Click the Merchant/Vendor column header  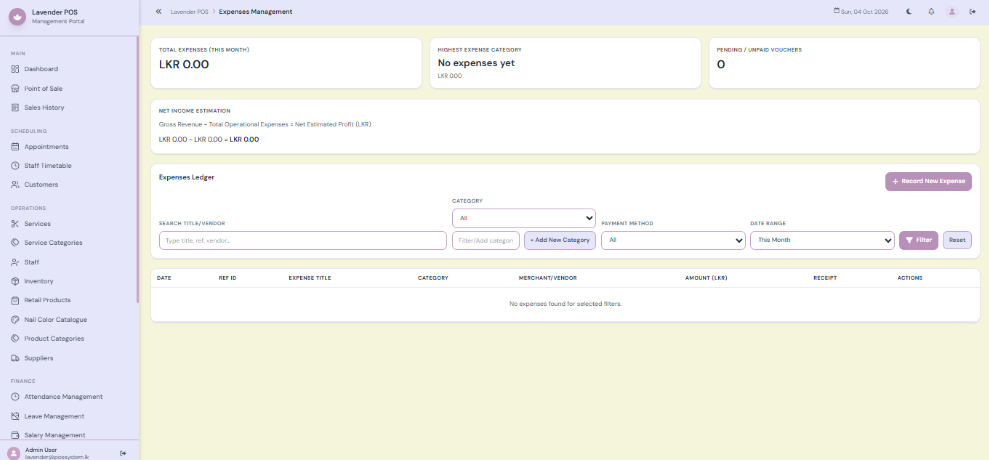547,278
